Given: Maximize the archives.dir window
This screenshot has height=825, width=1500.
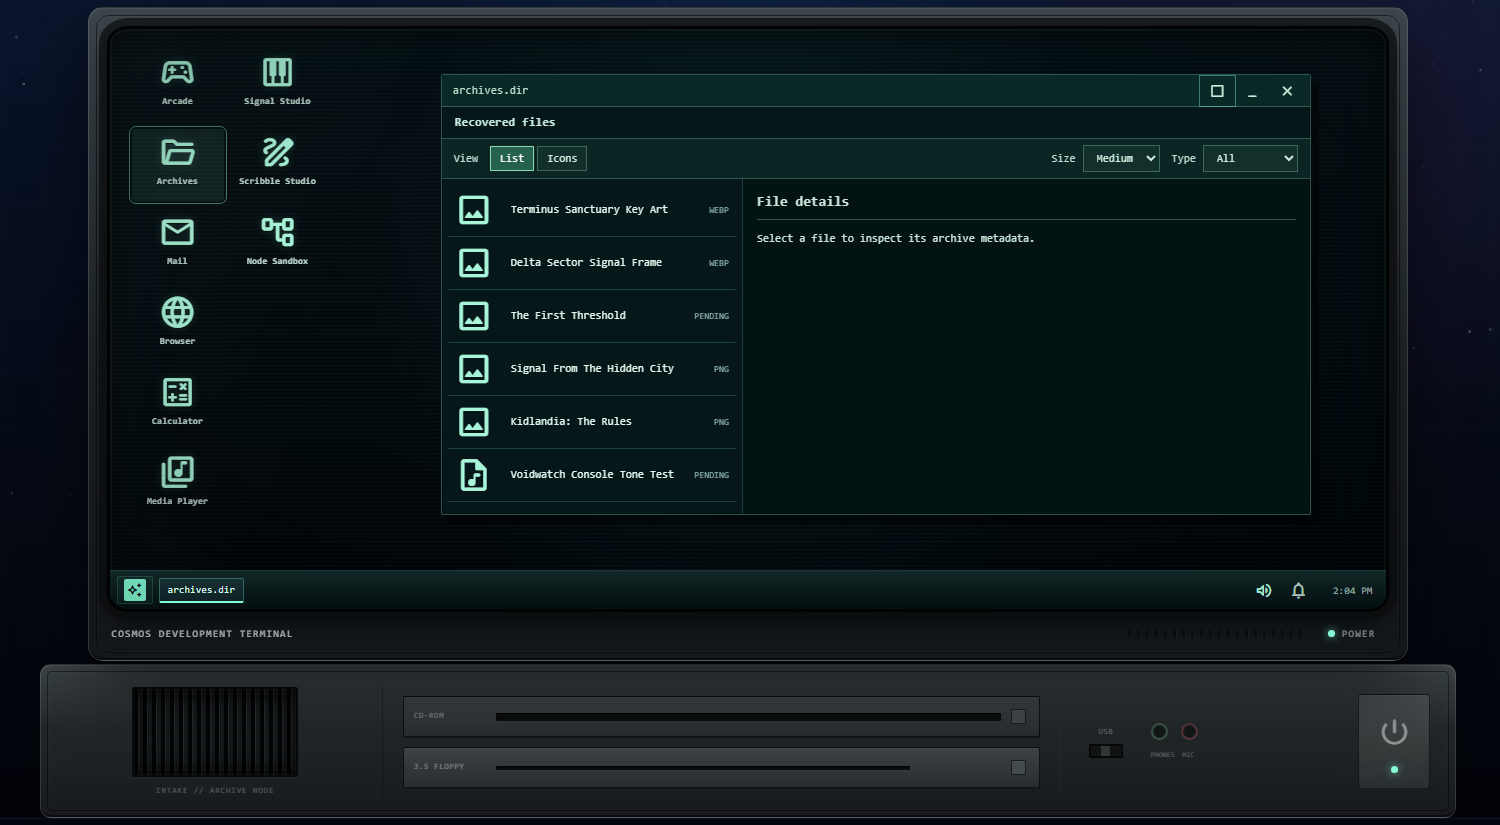Looking at the screenshot, I should (1217, 91).
